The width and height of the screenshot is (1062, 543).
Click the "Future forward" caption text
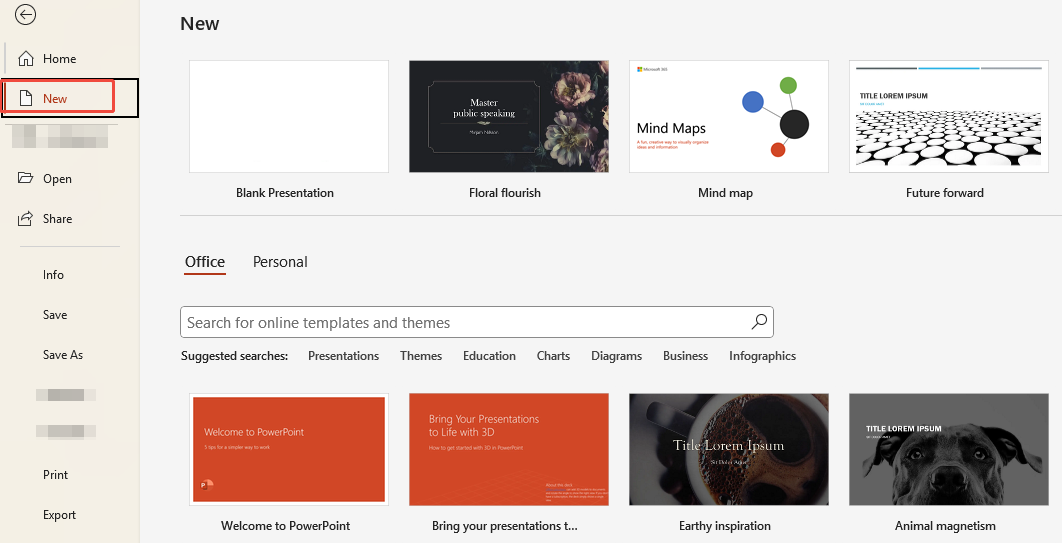point(945,193)
